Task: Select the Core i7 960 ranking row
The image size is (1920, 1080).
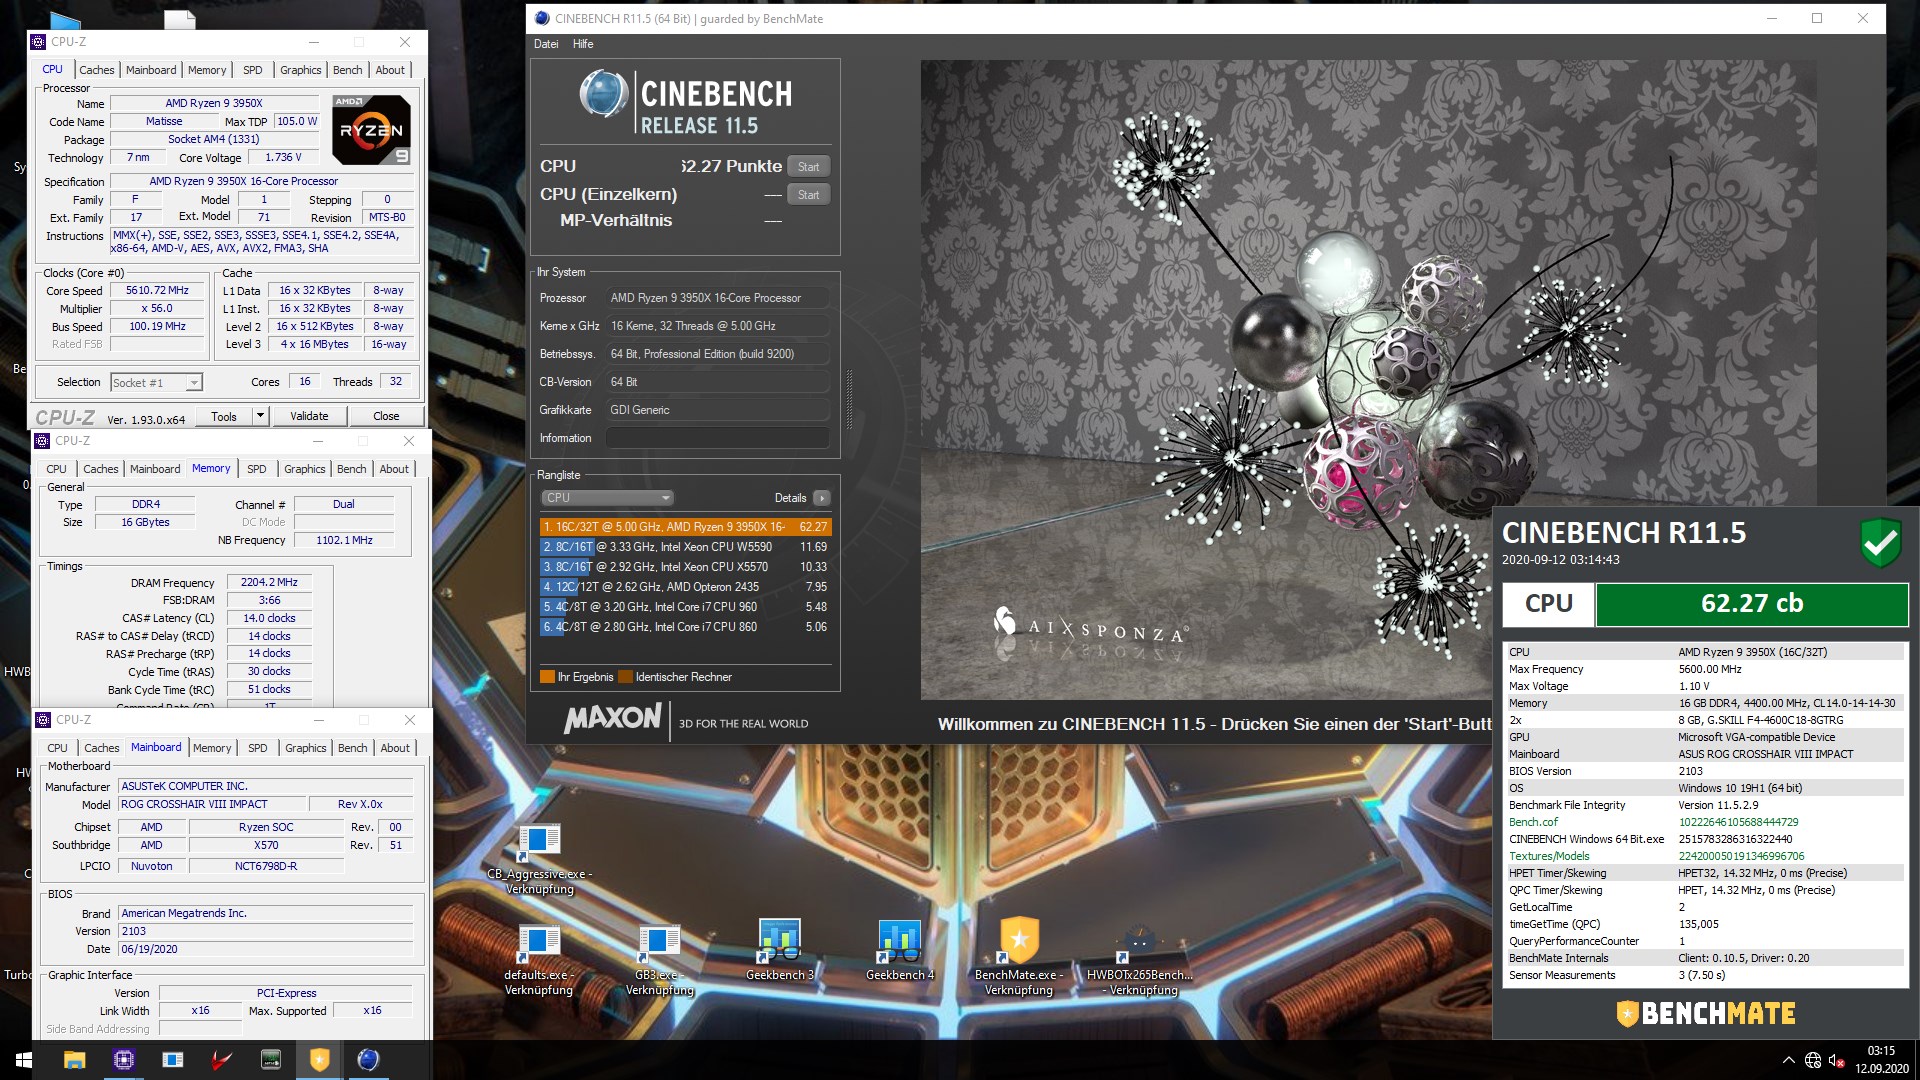Action: (686, 607)
